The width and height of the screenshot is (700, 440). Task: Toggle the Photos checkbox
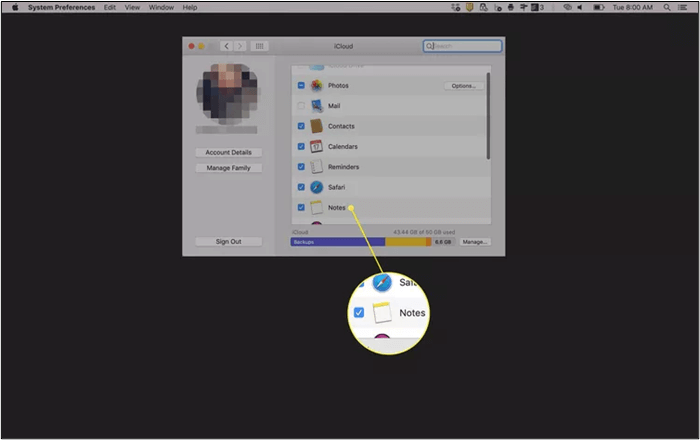click(x=301, y=85)
